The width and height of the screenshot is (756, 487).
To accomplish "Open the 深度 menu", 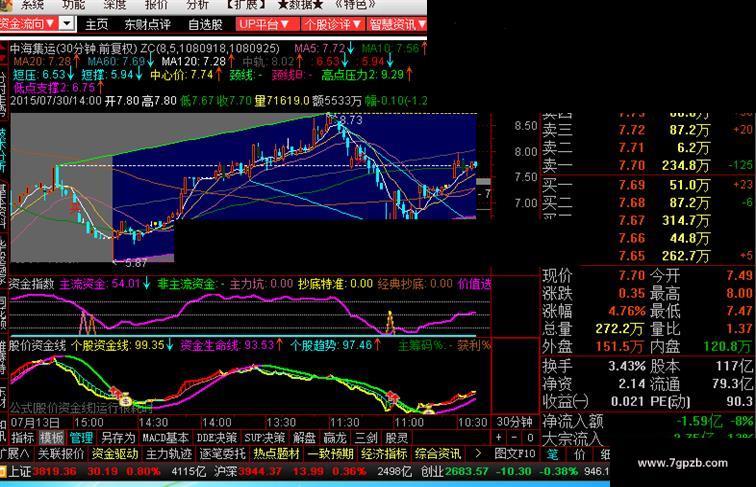I will 115,5.
